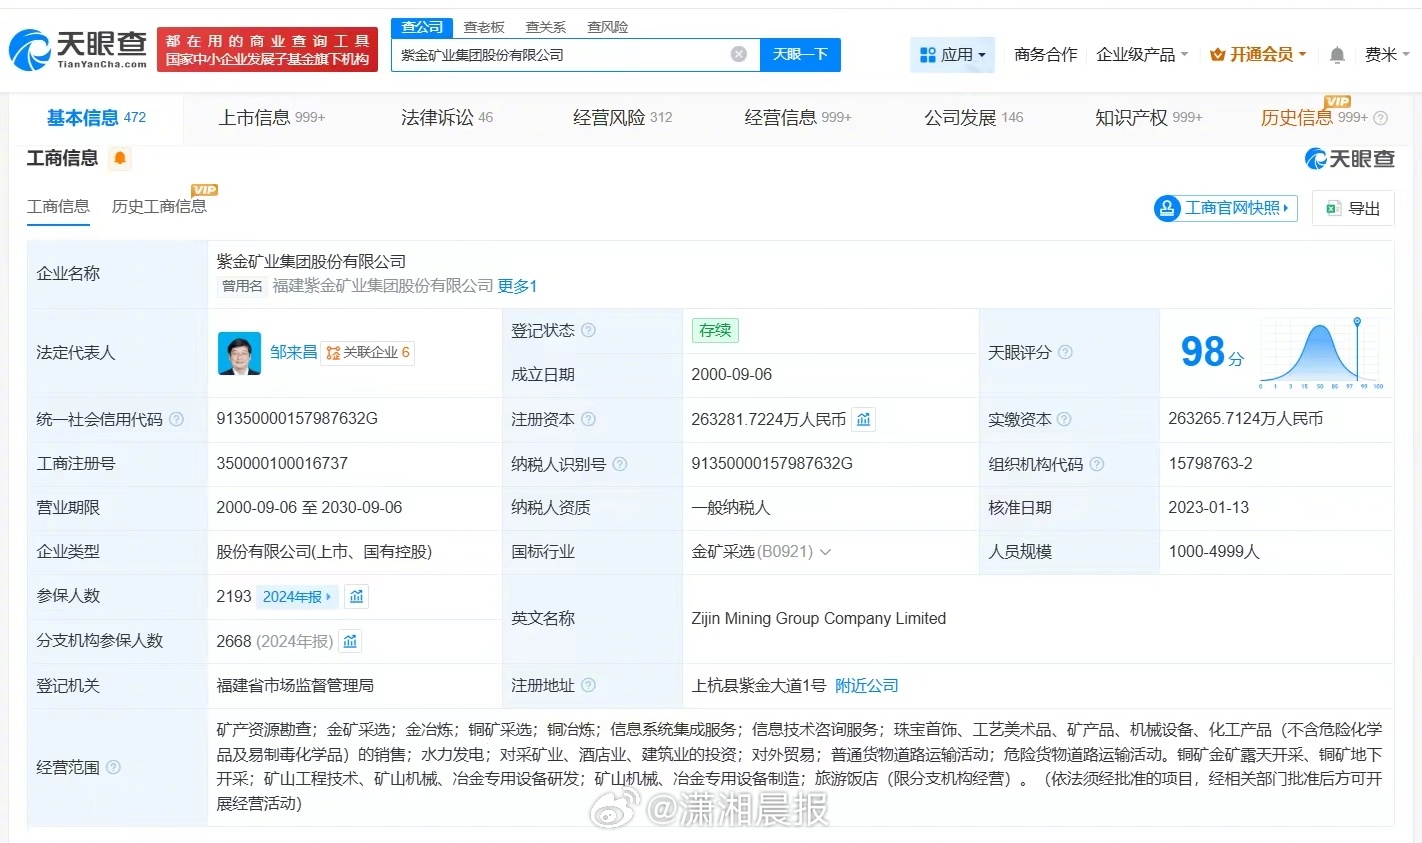Click the orange alert bell beside 工商信息

tap(120, 158)
